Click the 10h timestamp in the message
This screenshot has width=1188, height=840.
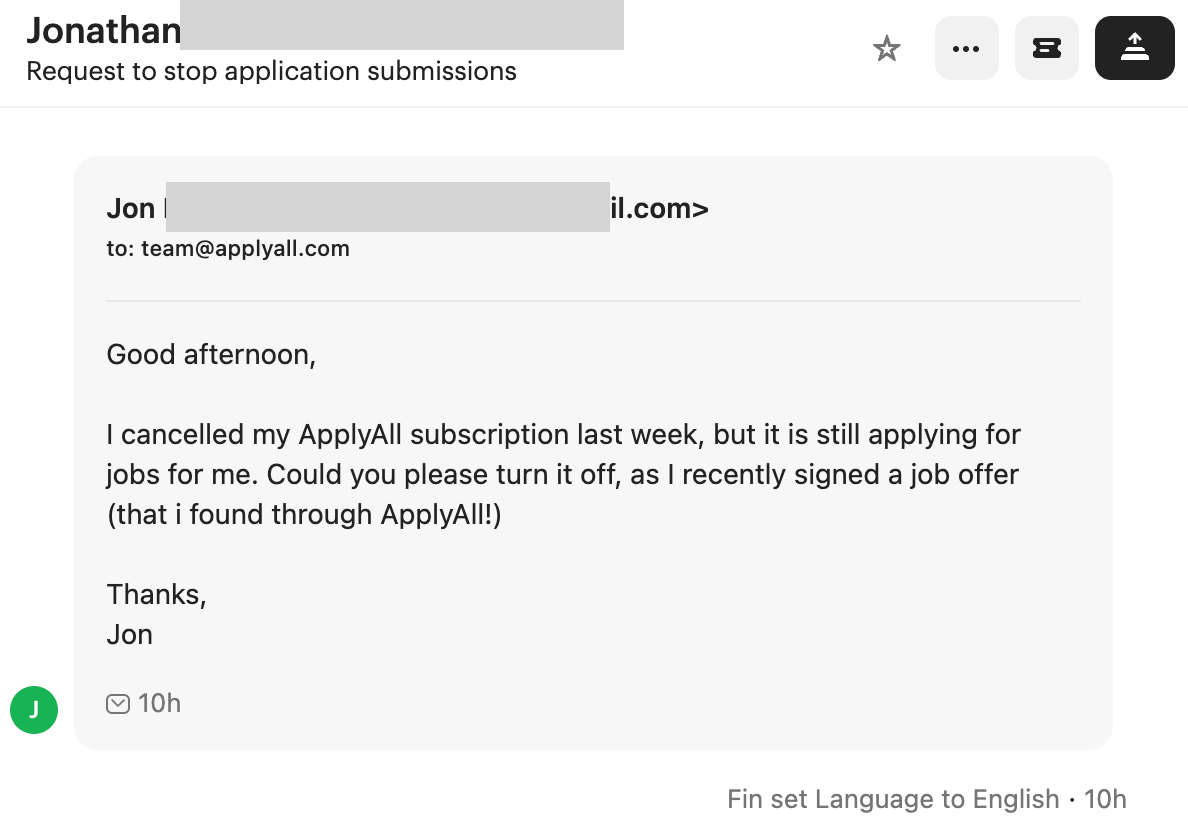160,704
